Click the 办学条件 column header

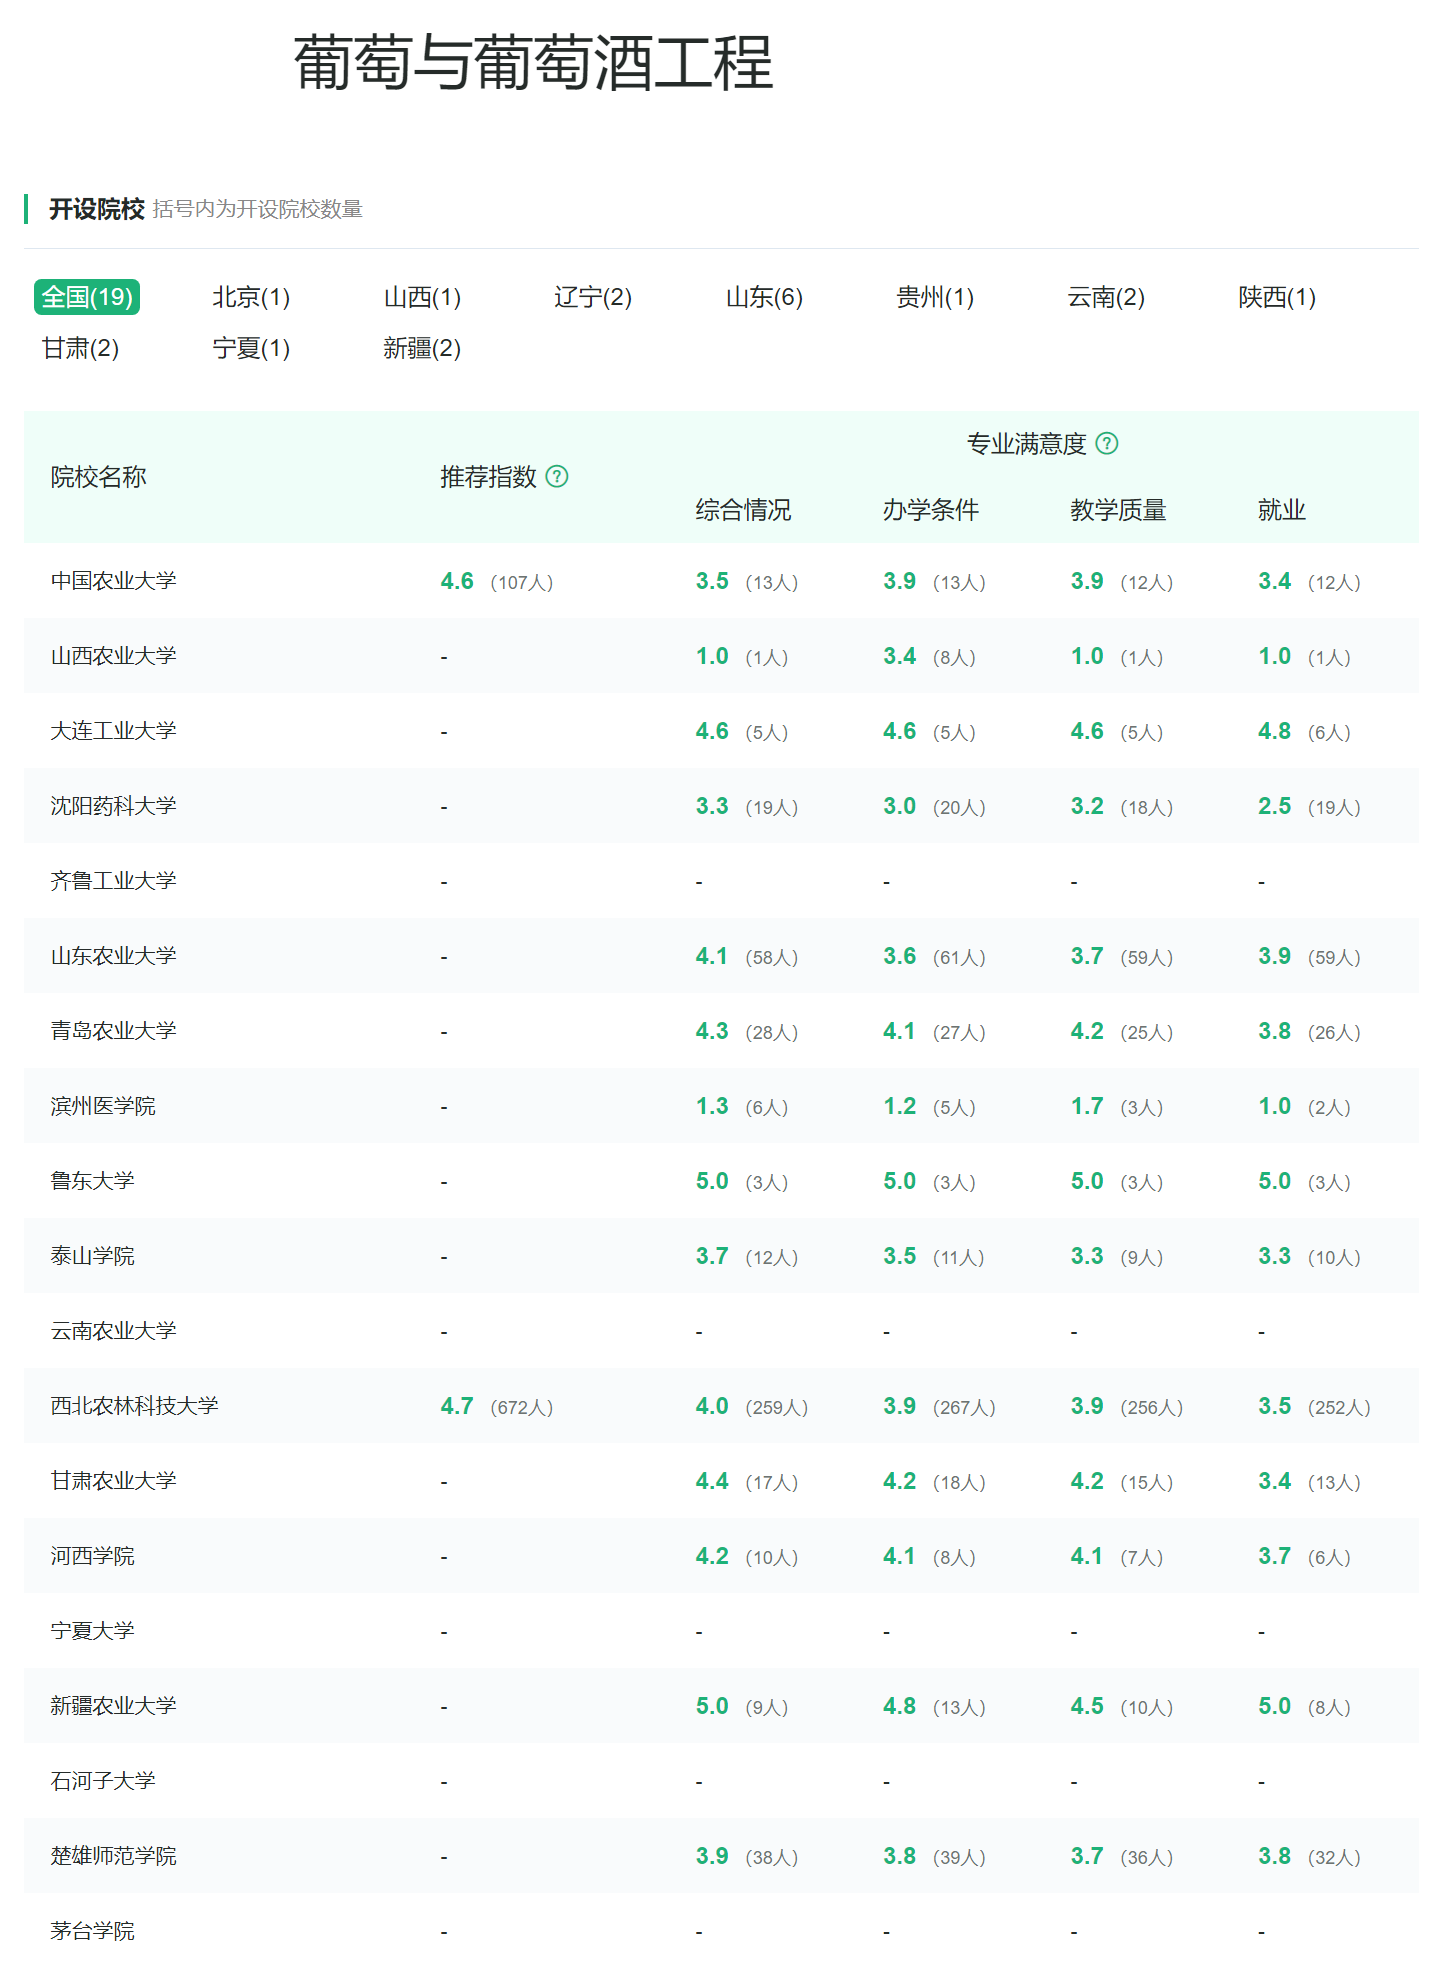tap(931, 510)
